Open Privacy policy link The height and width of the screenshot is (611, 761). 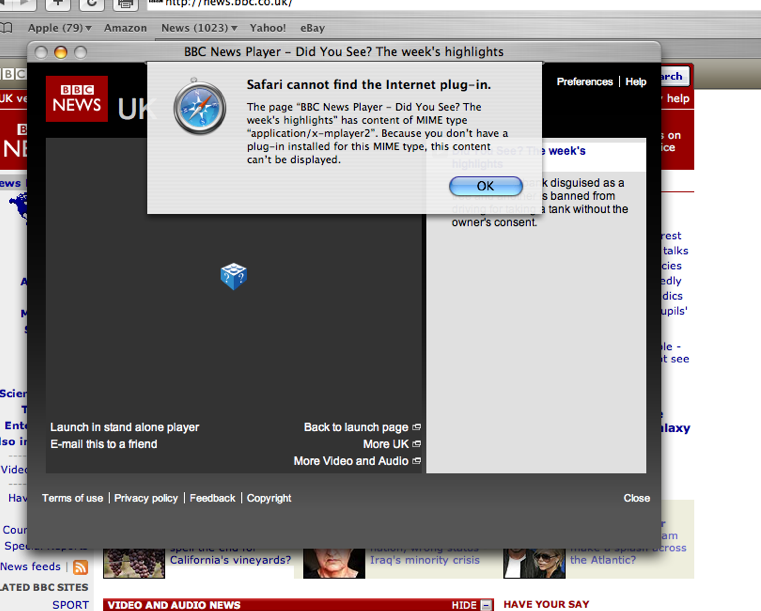click(x=146, y=498)
